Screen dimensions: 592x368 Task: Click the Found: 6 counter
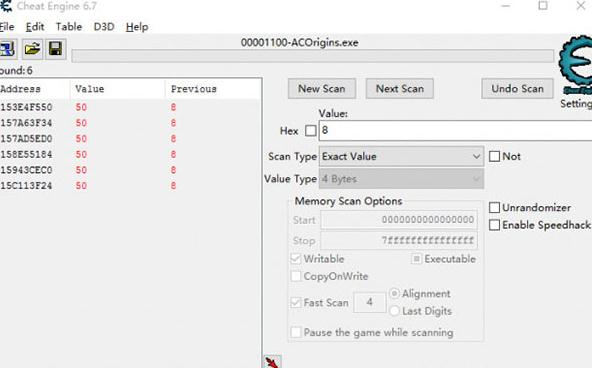tap(16, 71)
